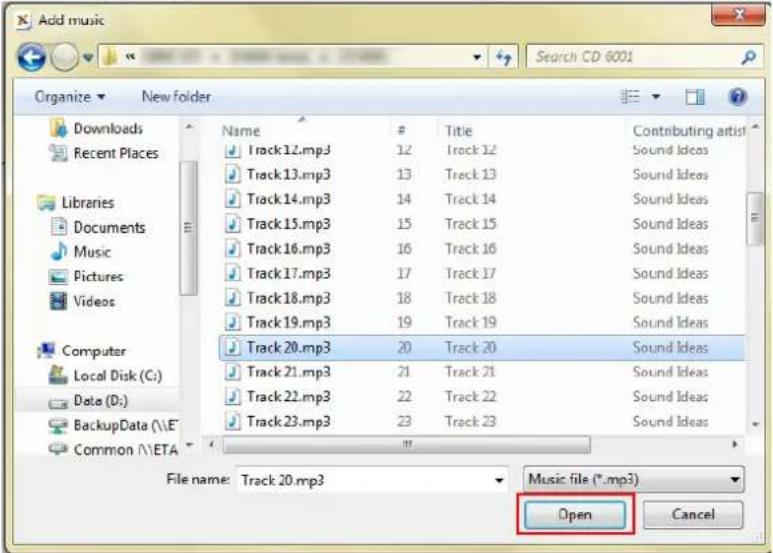Open Help with the blue question icon
This screenshot has width=773, height=553.
point(737,97)
